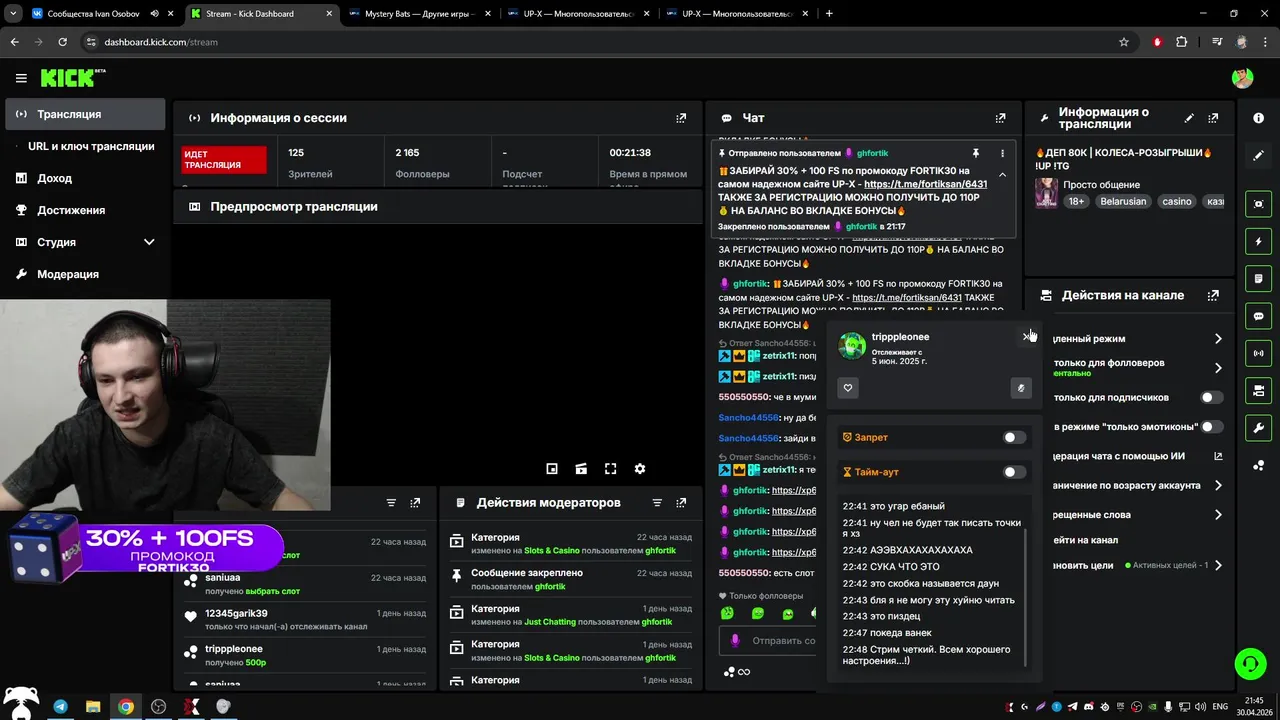1280x720 pixels.
Task: Click the heart button on trippleonee's user card
Action: tap(848, 388)
